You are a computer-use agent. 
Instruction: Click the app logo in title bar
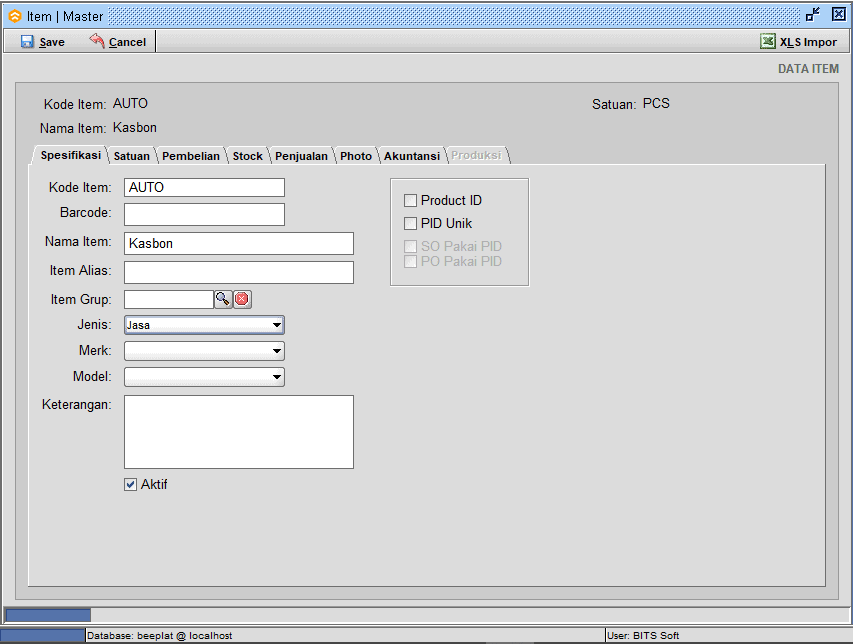[14, 16]
